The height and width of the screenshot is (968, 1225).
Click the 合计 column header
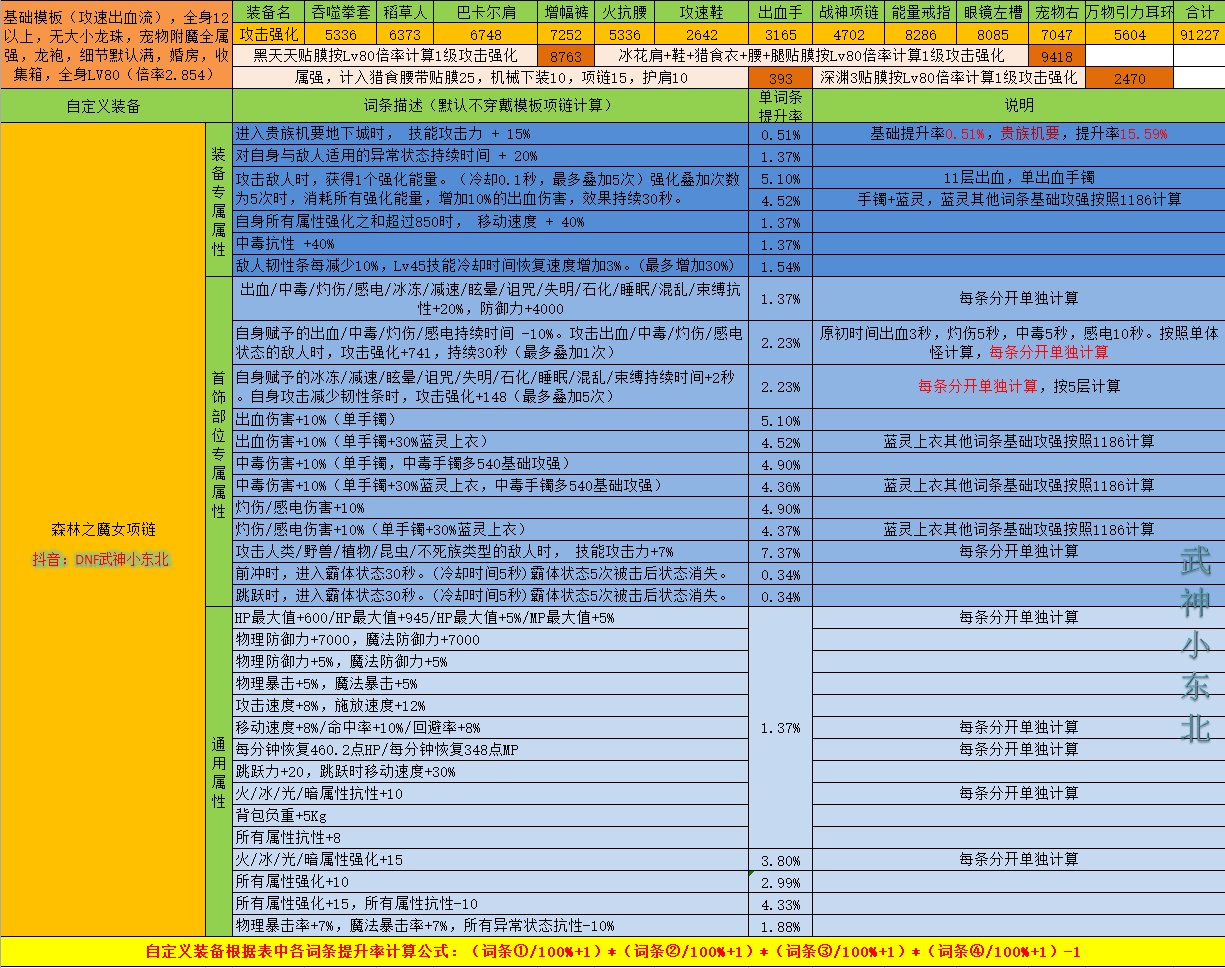pyautogui.click(x=1199, y=12)
